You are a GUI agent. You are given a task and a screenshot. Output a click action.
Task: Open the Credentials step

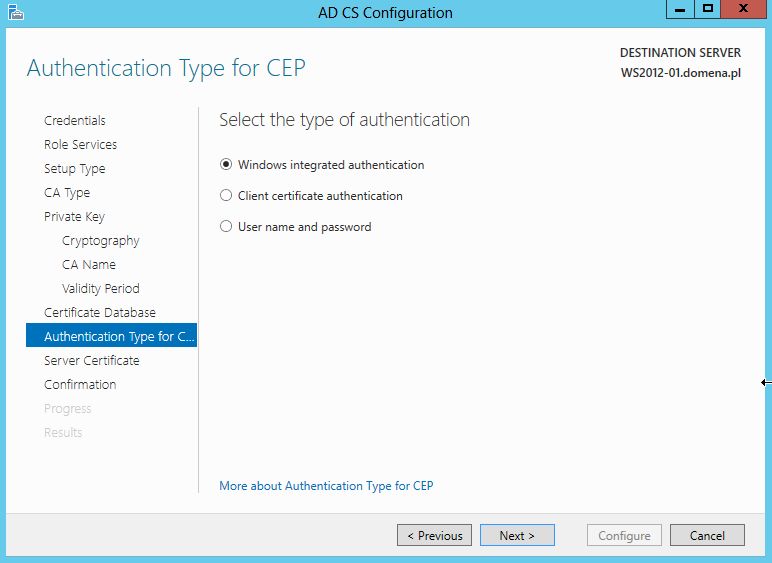[x=75, y=121]
